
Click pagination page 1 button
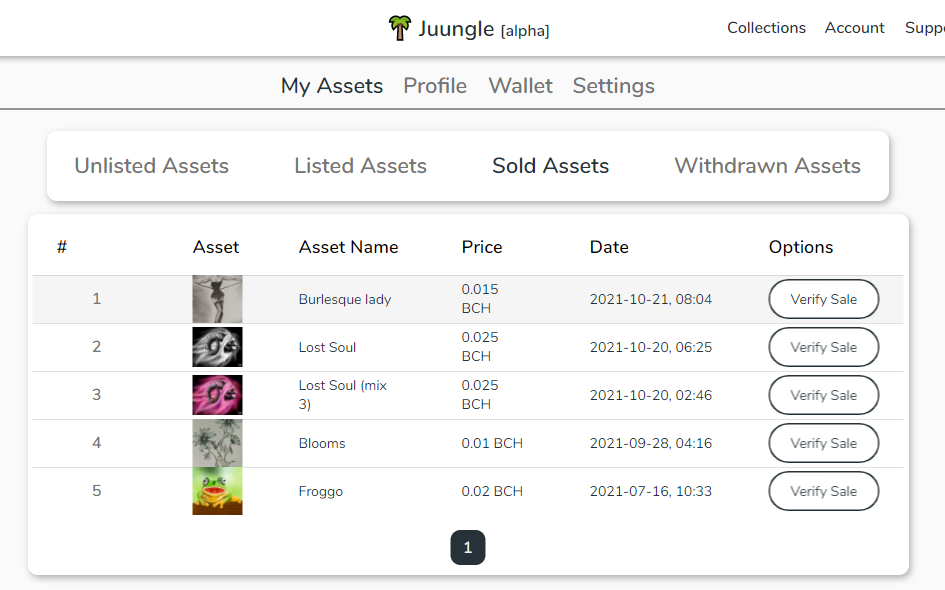pyautogui.click(x=468, y=547)
